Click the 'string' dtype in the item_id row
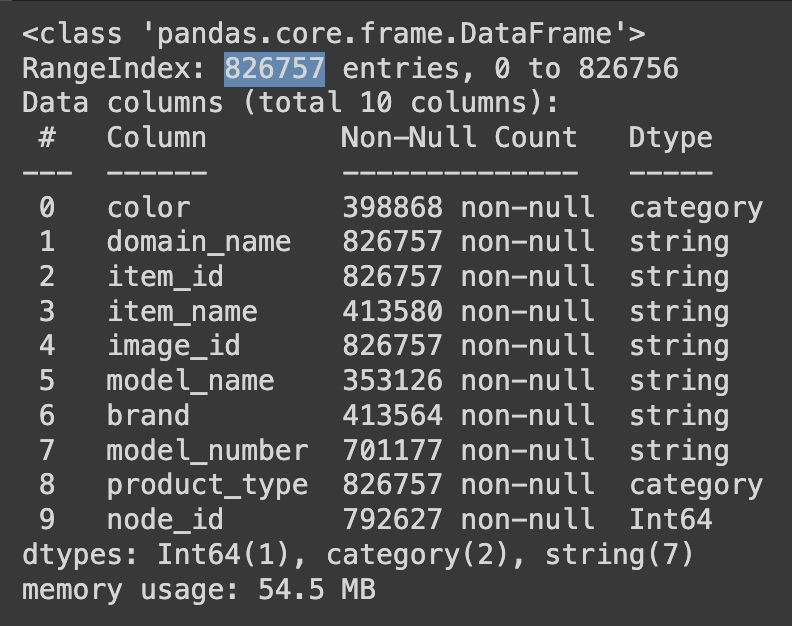792x626 pixels. point(679,278)
